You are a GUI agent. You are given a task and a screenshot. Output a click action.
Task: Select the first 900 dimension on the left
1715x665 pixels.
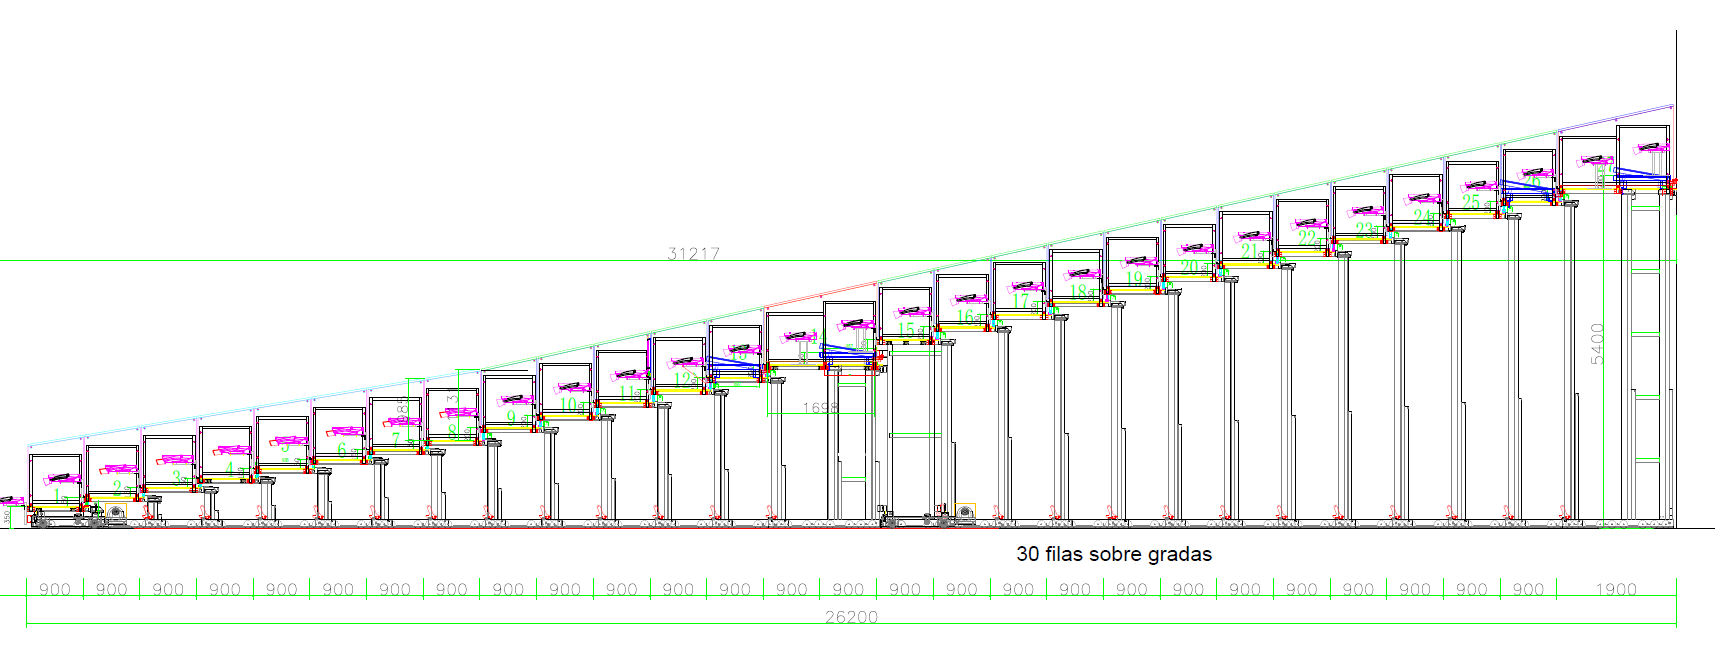tap(55, 590)
